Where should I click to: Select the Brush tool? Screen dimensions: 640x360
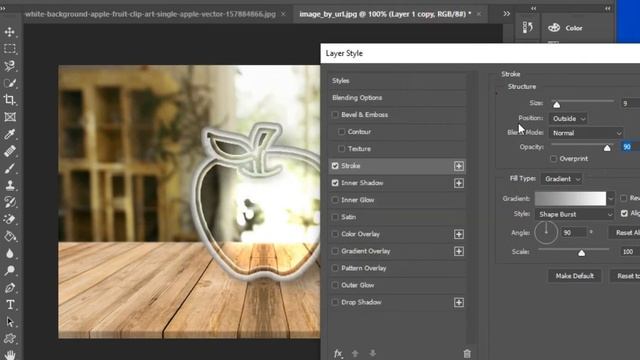pos(10,168)
